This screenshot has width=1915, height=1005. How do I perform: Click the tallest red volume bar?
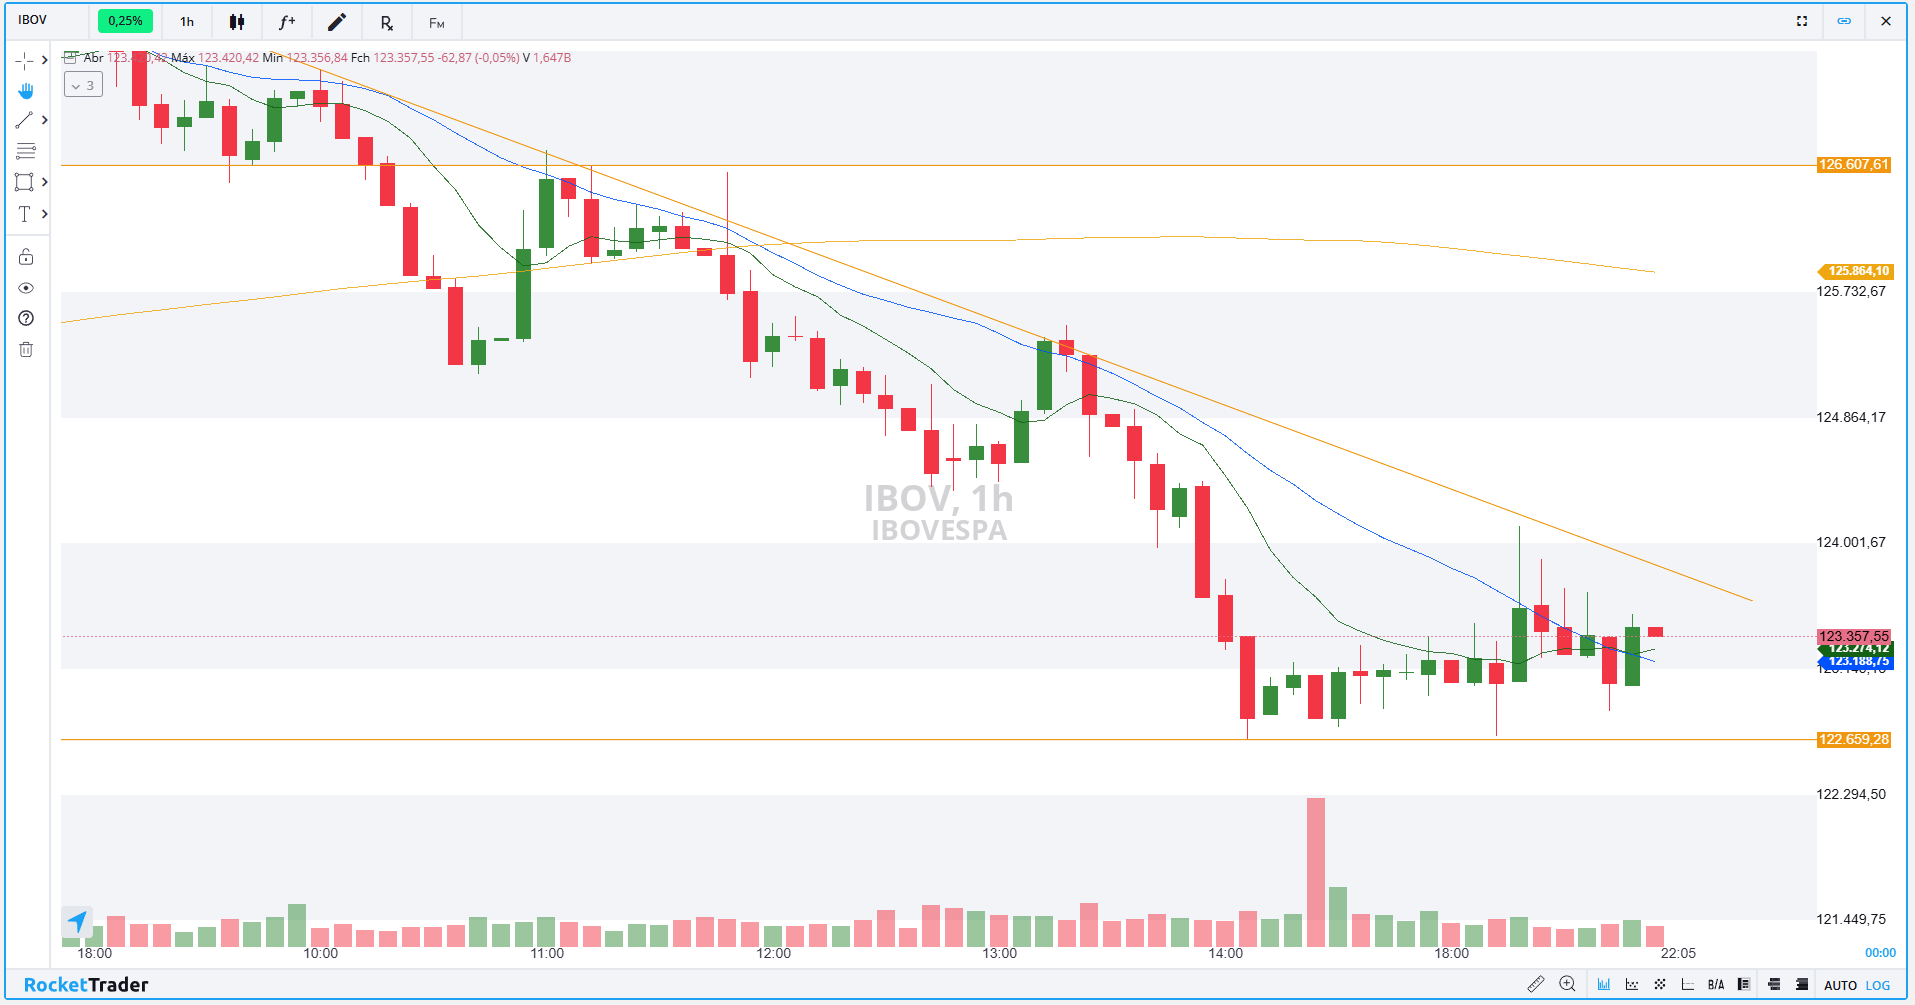(x=1315, y=872)
